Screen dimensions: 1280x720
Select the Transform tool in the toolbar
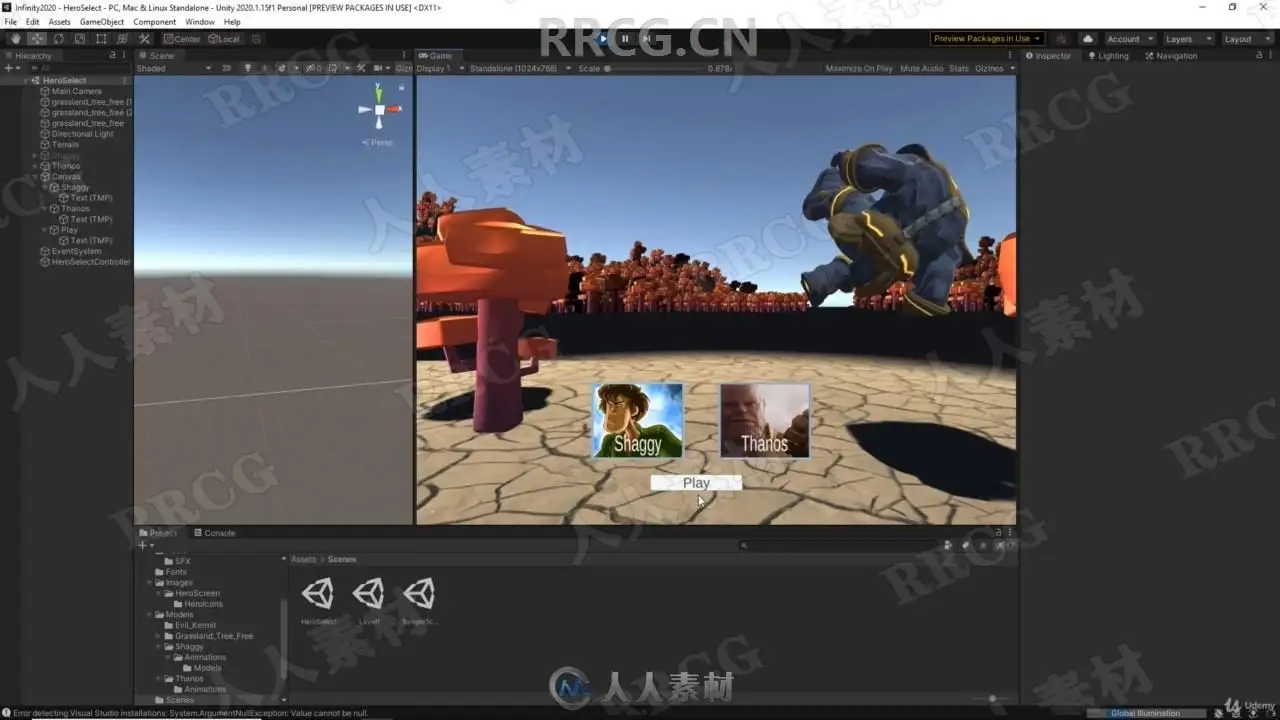(x=123, y=39)
